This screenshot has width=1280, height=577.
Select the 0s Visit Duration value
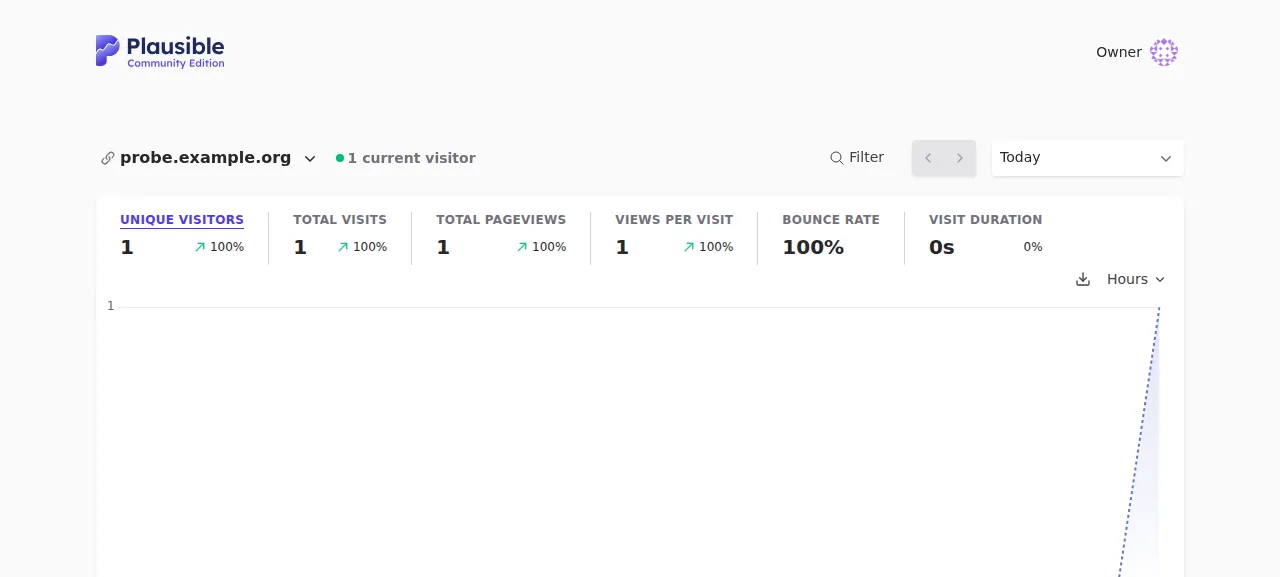942,247
